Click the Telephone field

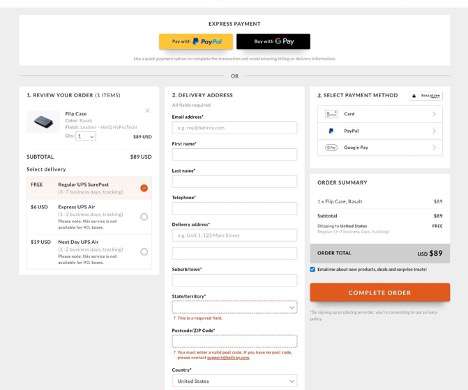(234, 208)
